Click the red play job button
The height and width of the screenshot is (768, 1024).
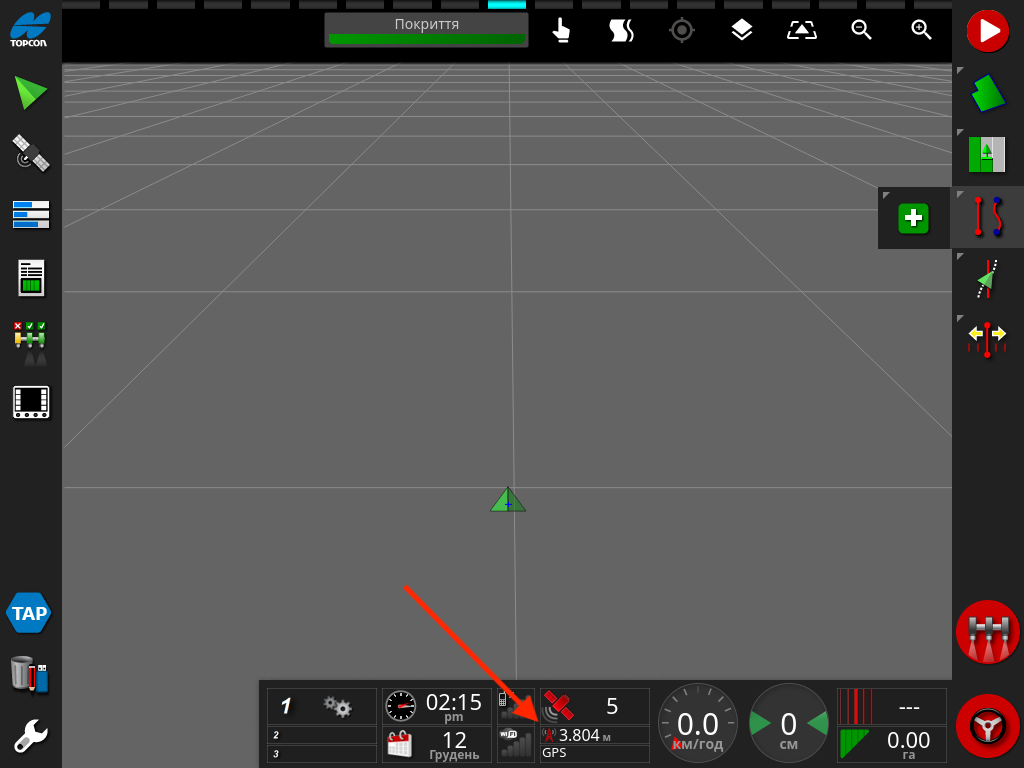point(988,31)
